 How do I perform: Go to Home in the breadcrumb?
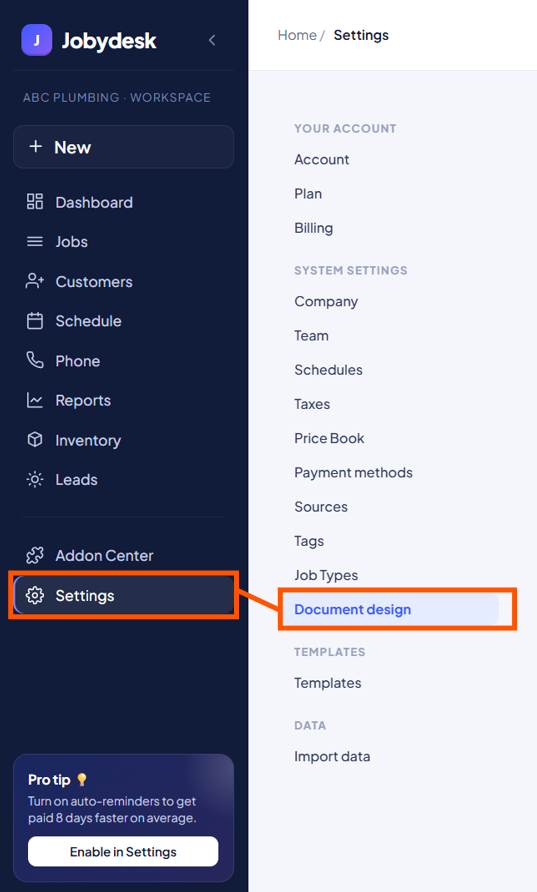297,35
